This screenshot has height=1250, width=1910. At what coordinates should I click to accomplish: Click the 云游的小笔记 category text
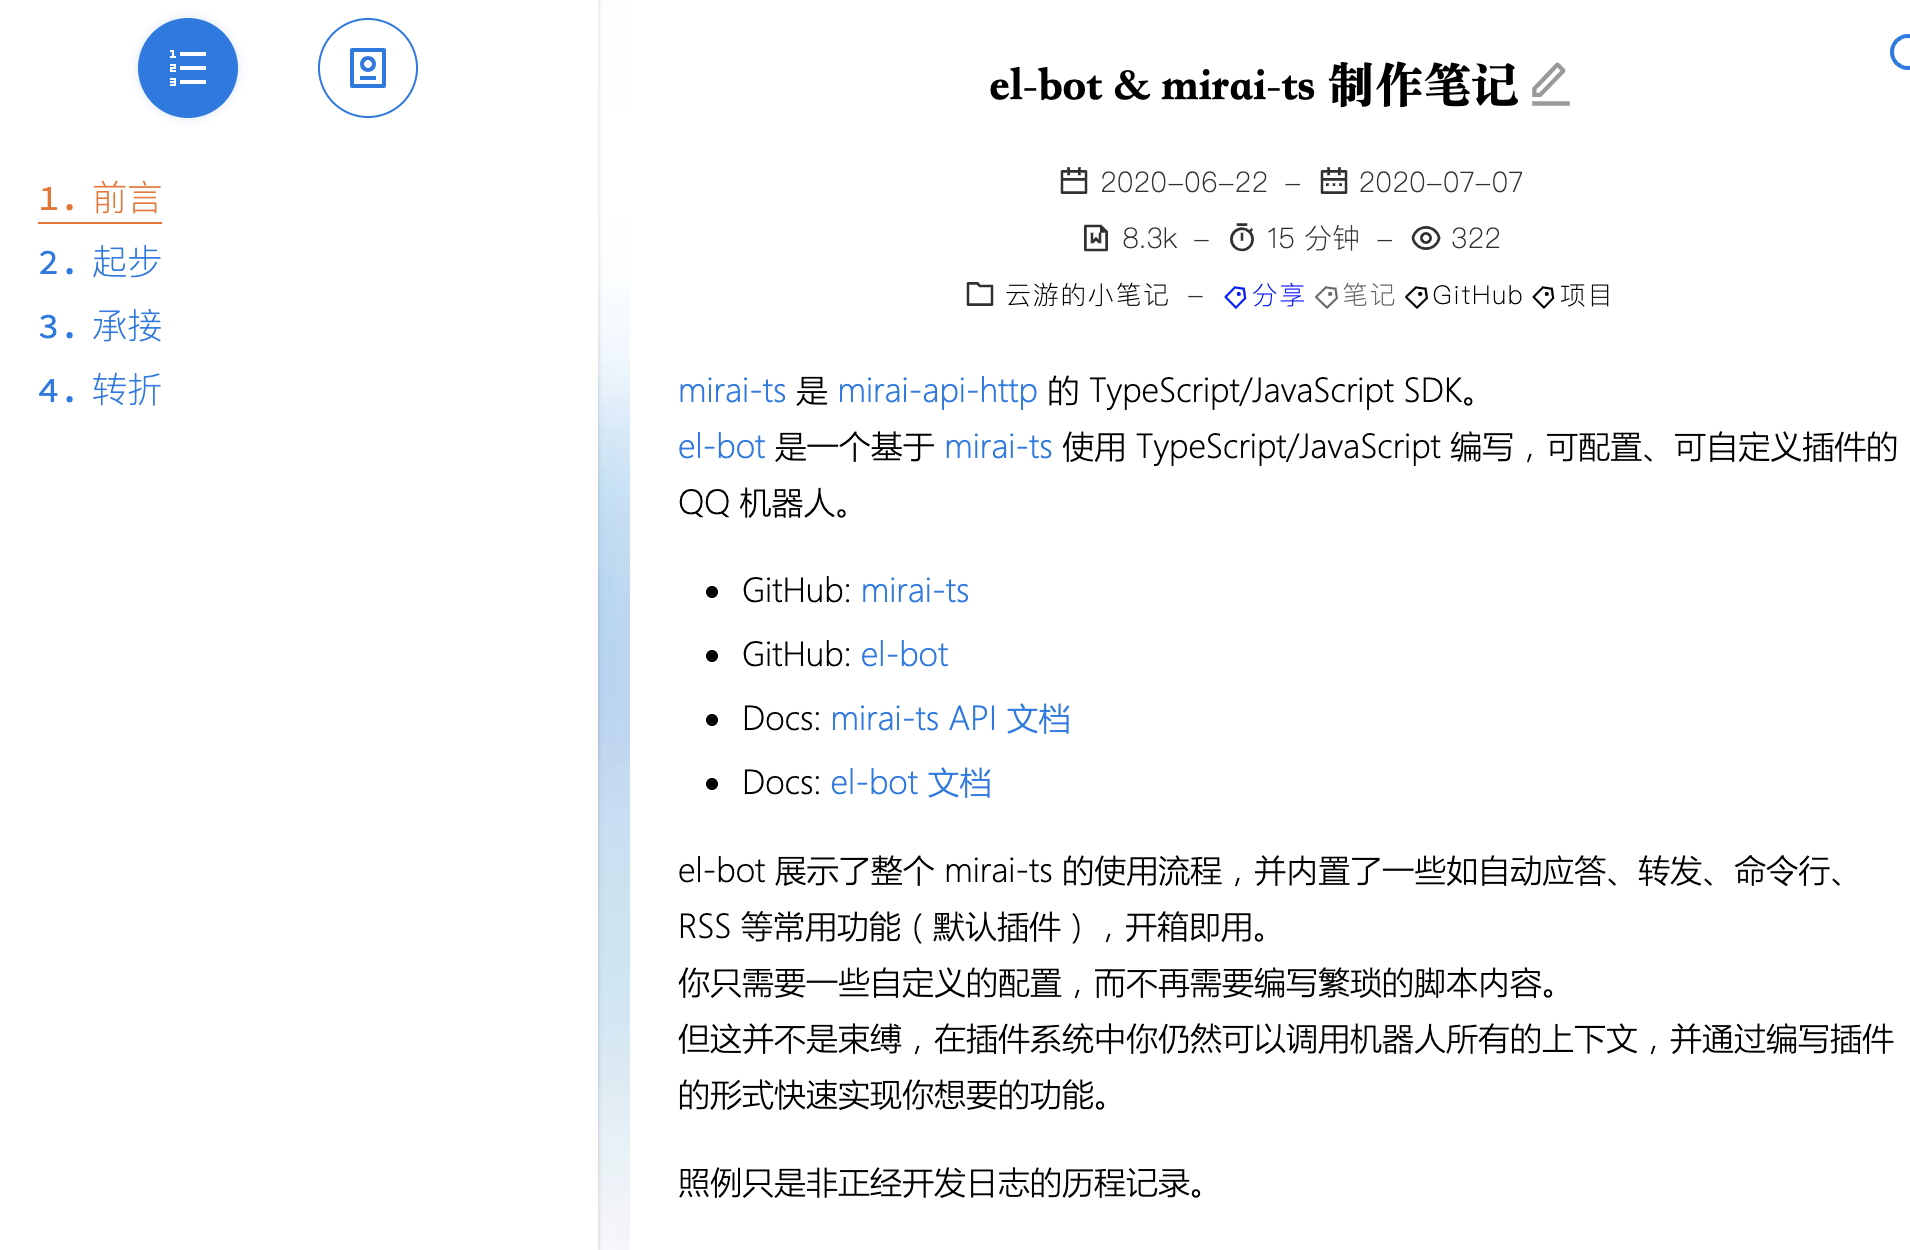click(x=1087, y=295)
